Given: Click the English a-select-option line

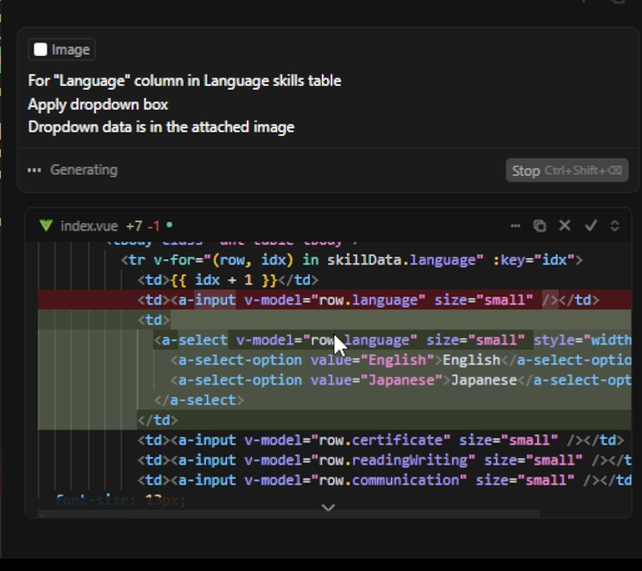Looking at the screenshot, I should pyautogui.click(x=400, y=360).
